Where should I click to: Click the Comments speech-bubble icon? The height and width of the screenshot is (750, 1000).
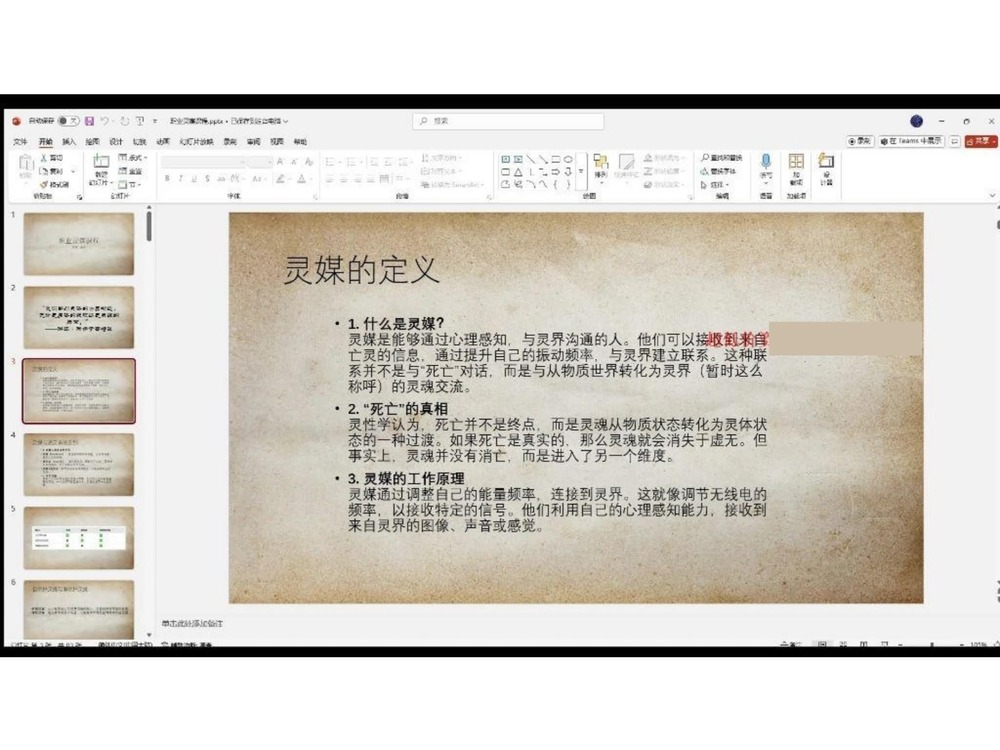click(x=954, y=141)
